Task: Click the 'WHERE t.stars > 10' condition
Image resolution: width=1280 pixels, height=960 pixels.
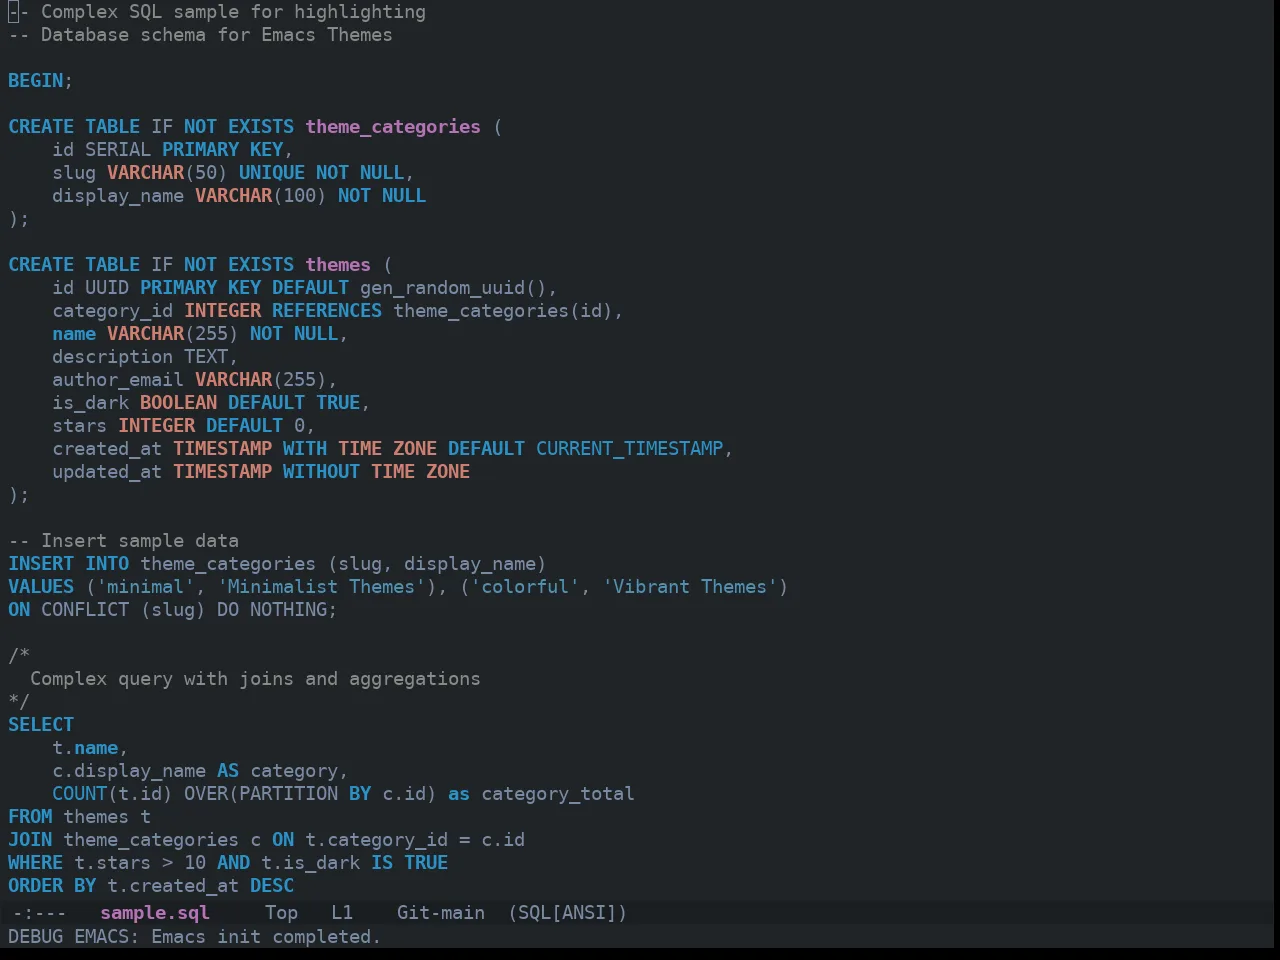Action: pyautogui.click(x=107, y=862)
